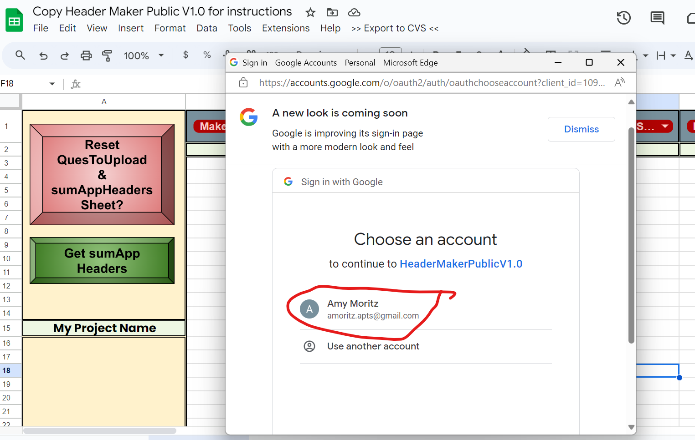Click the horizontal align icon in toolbar
The width and height of the screenshot is (695, 440).
coord(661,55)
